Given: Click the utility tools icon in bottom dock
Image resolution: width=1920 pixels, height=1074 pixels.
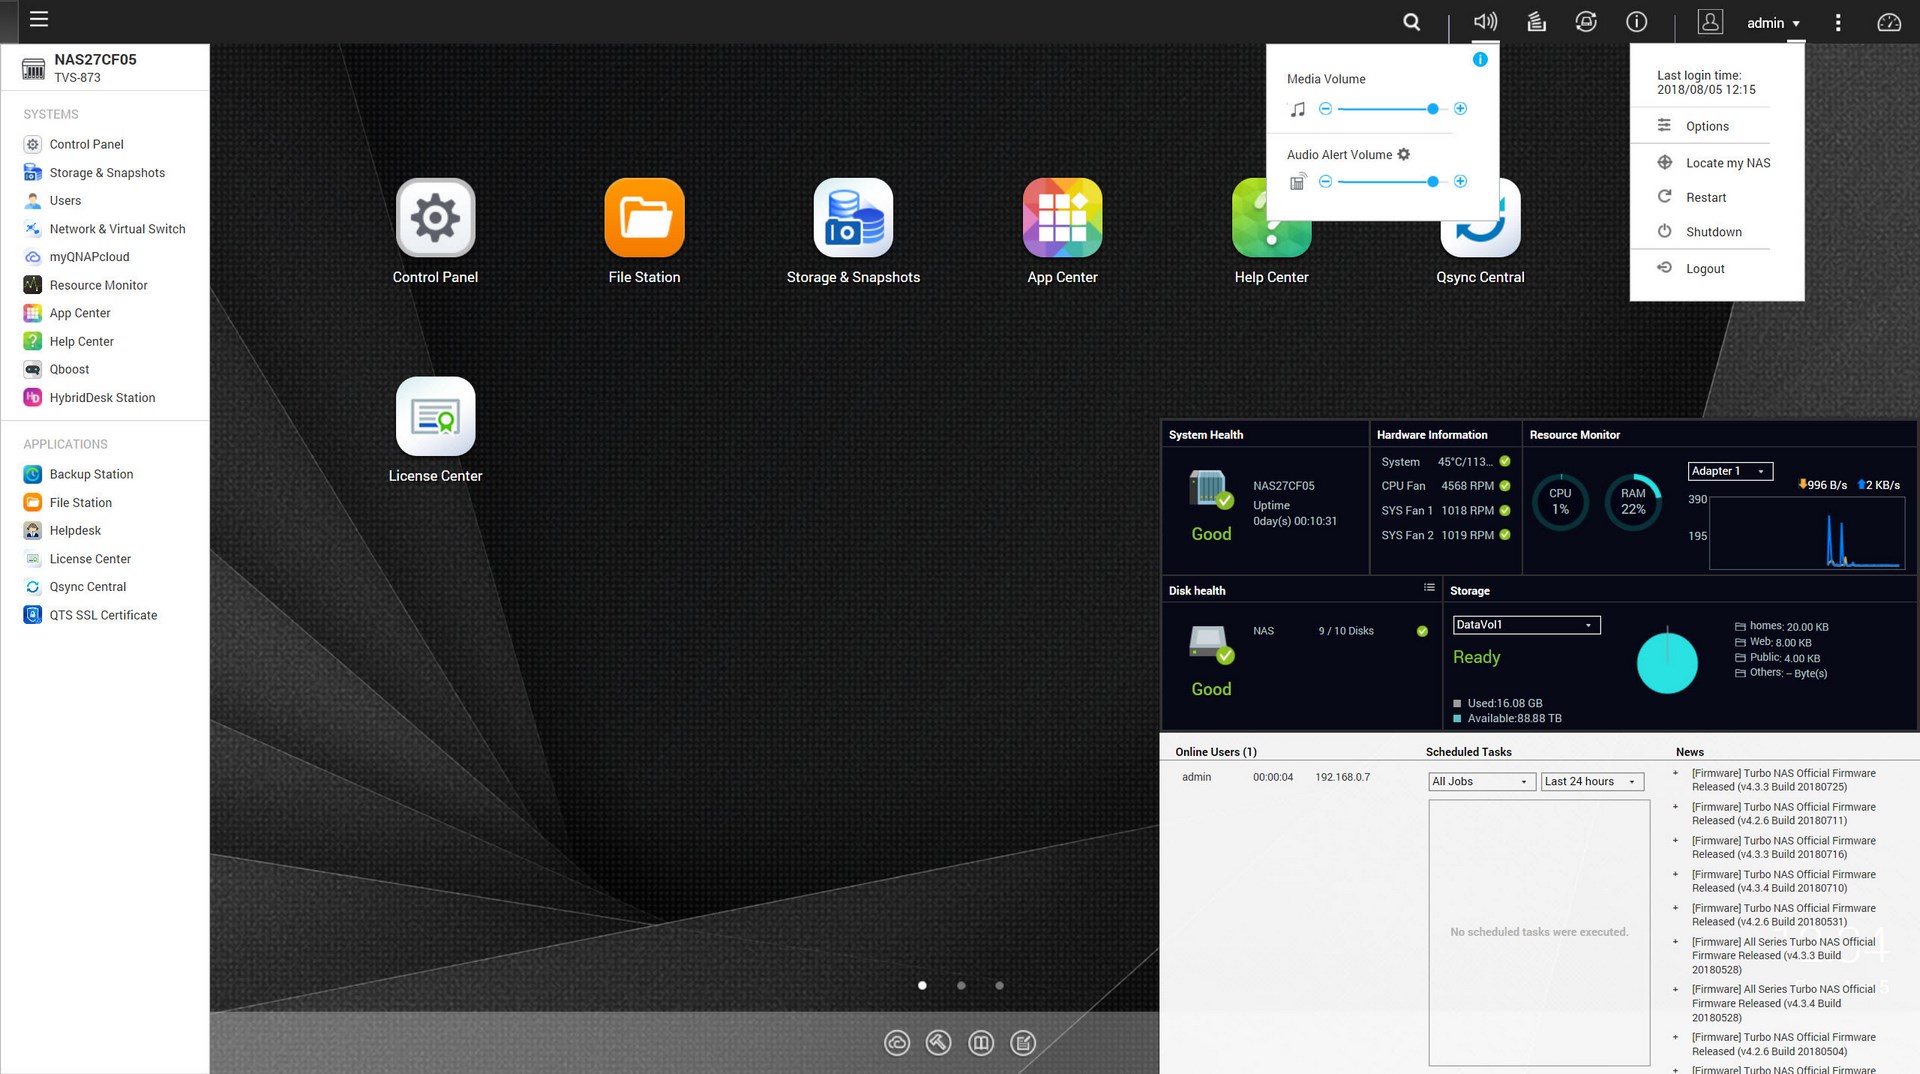Looking at the screenshot, I should click(x=938, y=1043).
